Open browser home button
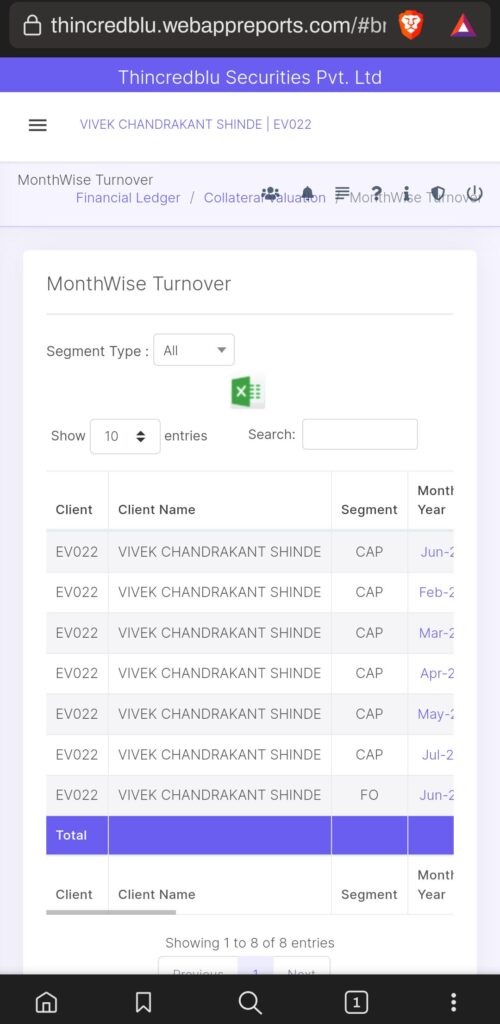This screenshot has height=1024, width=500. (46, 1001)
